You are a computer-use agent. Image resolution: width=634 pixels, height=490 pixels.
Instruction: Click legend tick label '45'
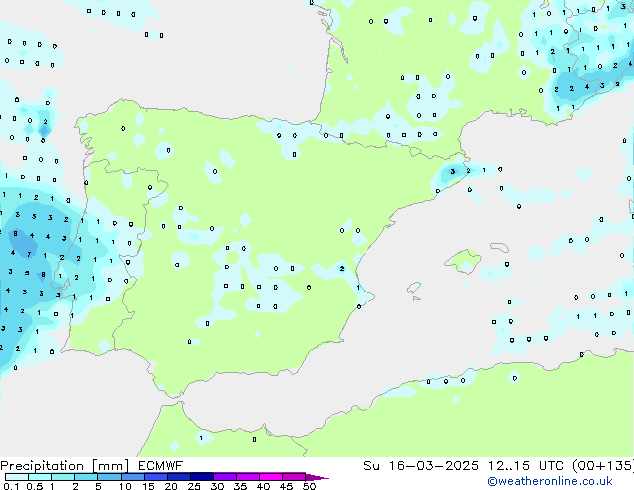tap(286, 486)
